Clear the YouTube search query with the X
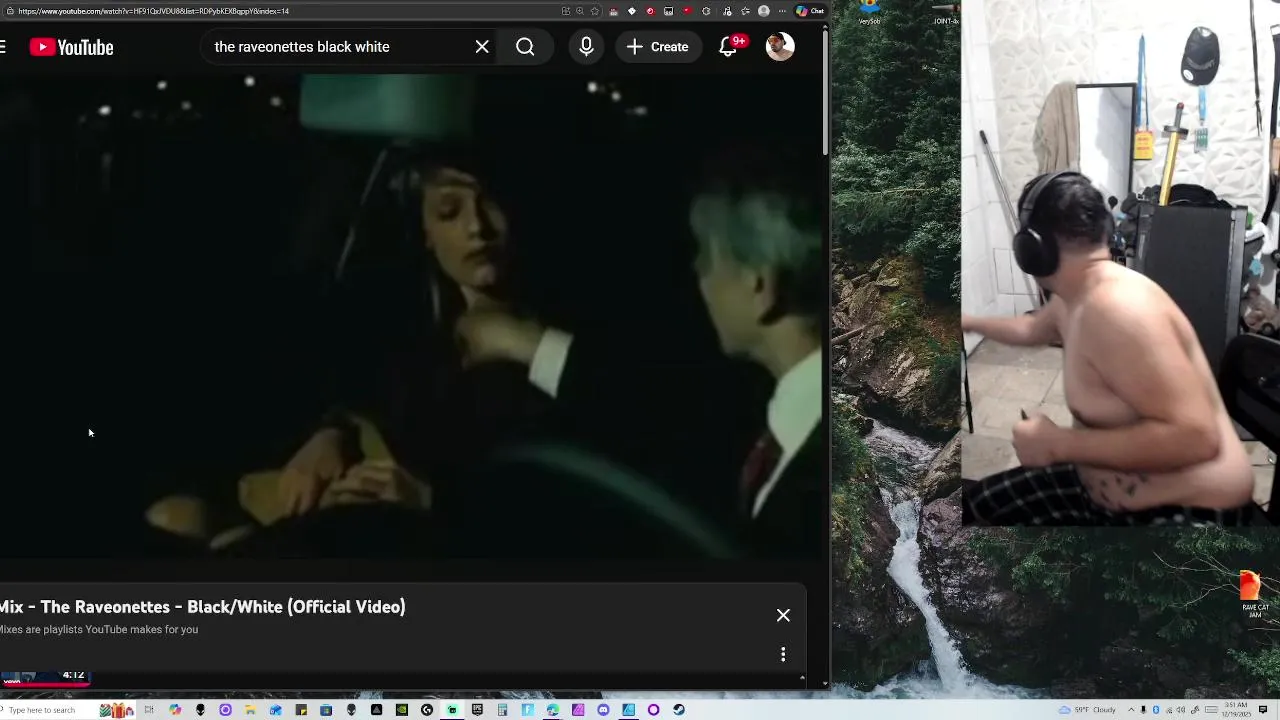Viewport: 1280px width, 720px height. pos(482,47)
